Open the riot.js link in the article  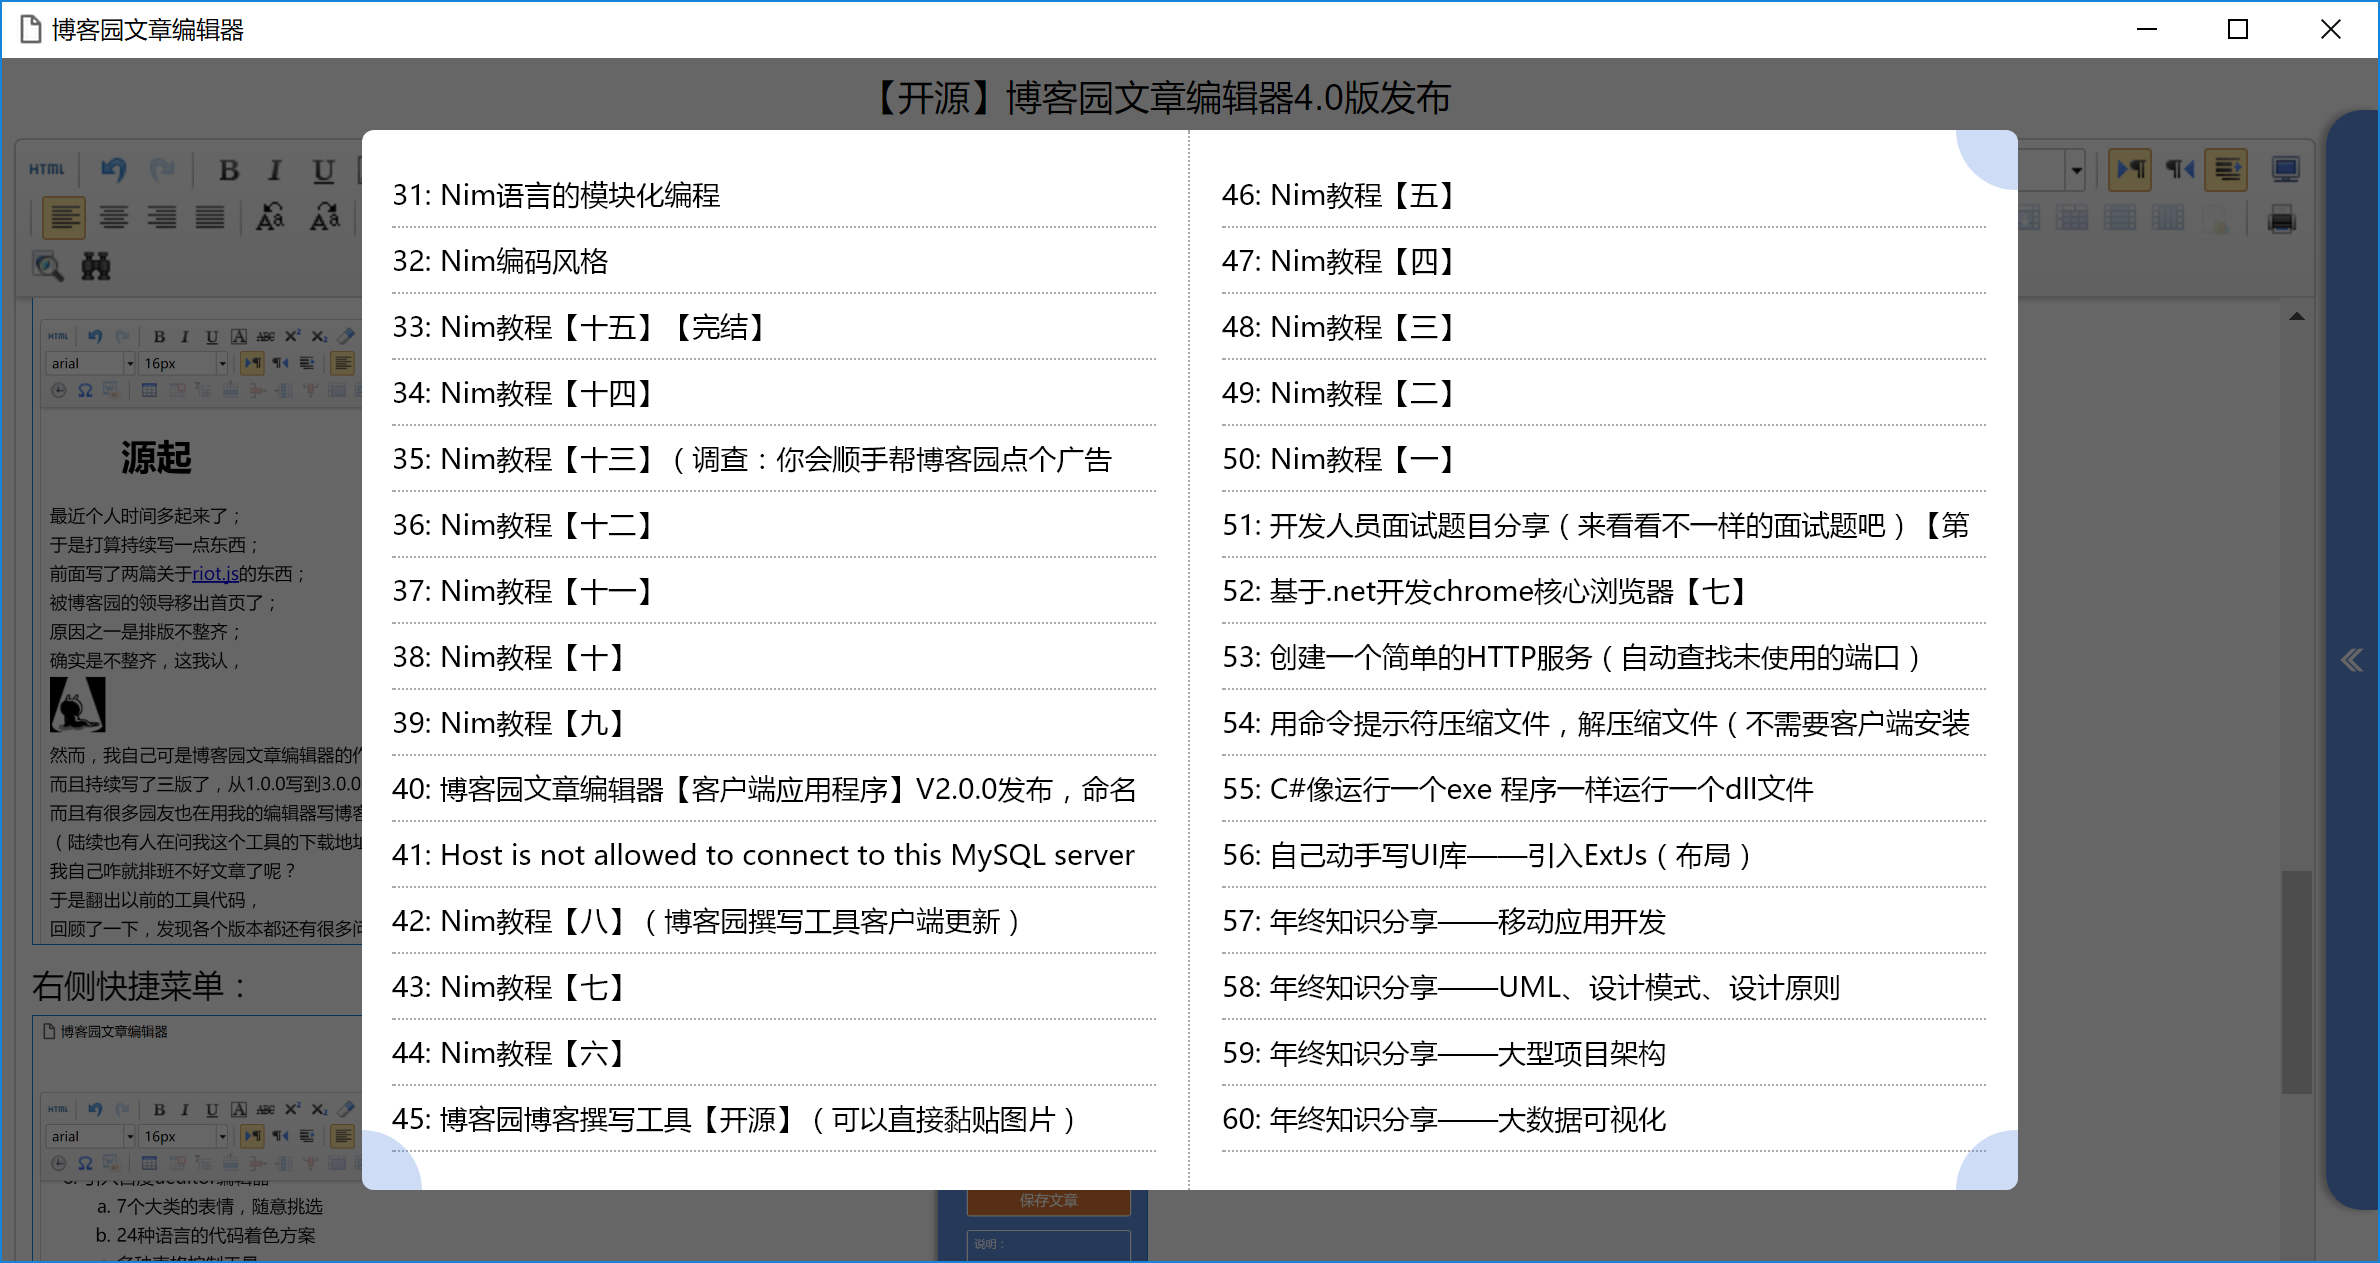[215, 574]
